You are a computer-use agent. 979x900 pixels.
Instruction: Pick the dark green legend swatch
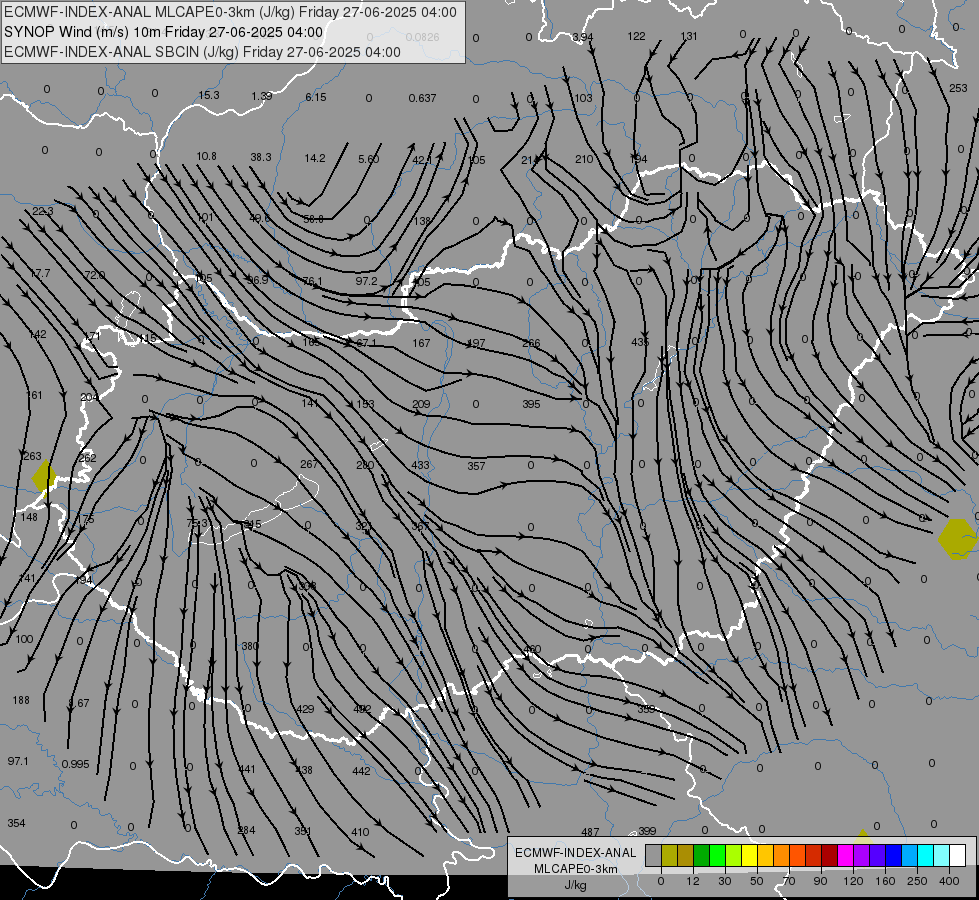point(702,855)
